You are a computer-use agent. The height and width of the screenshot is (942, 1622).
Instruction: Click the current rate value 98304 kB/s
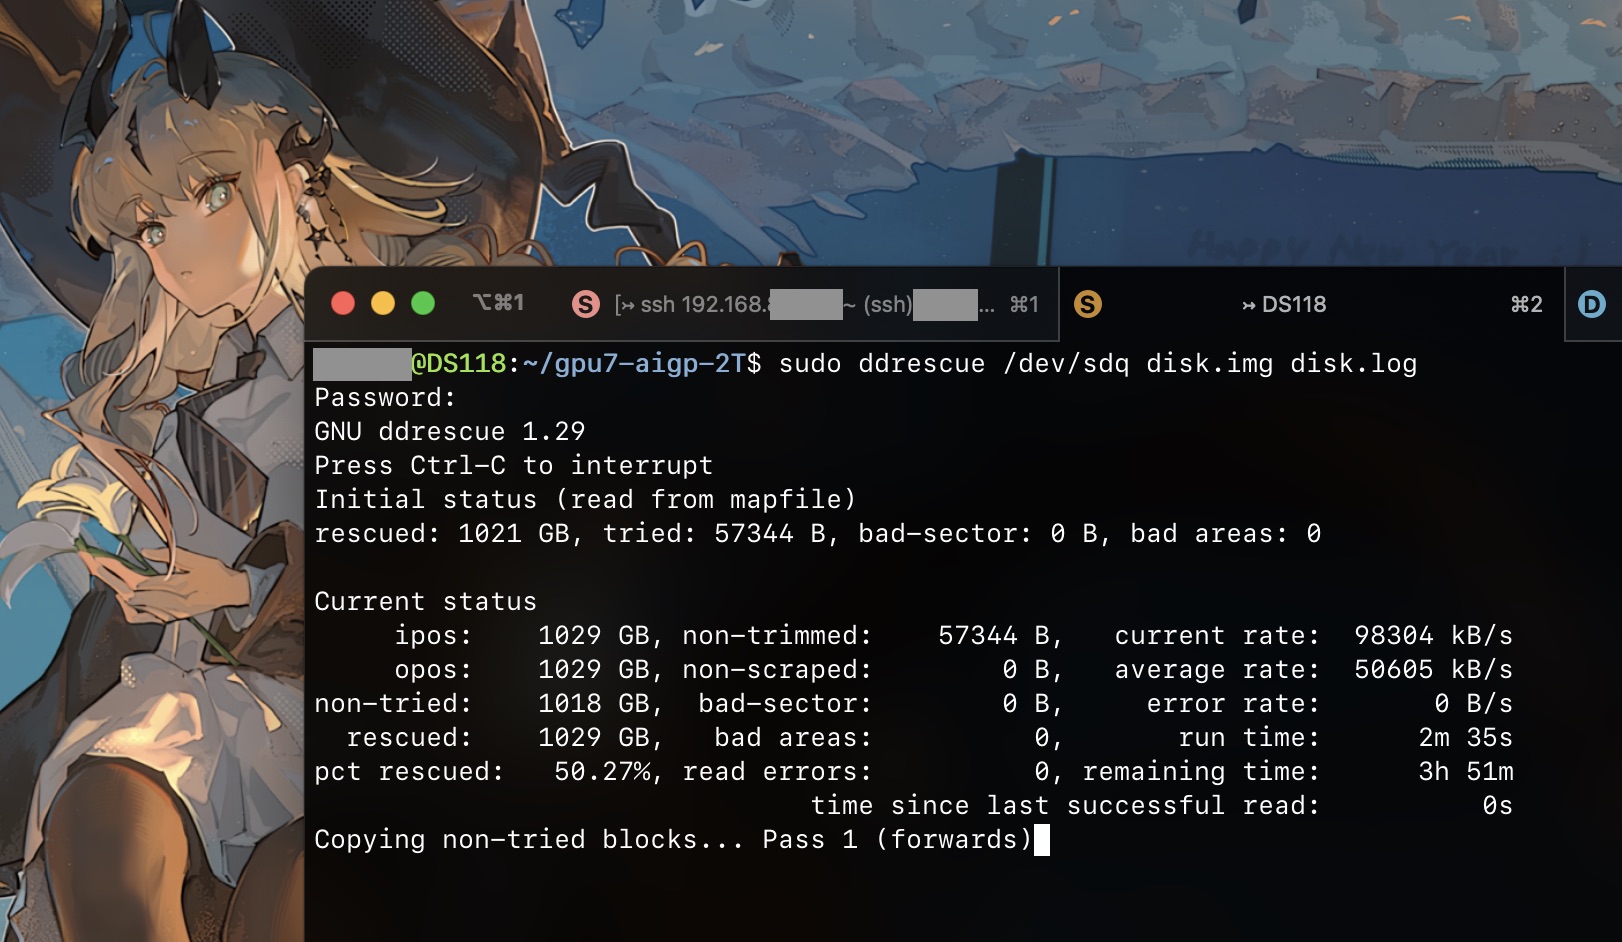click(1432, 636)
